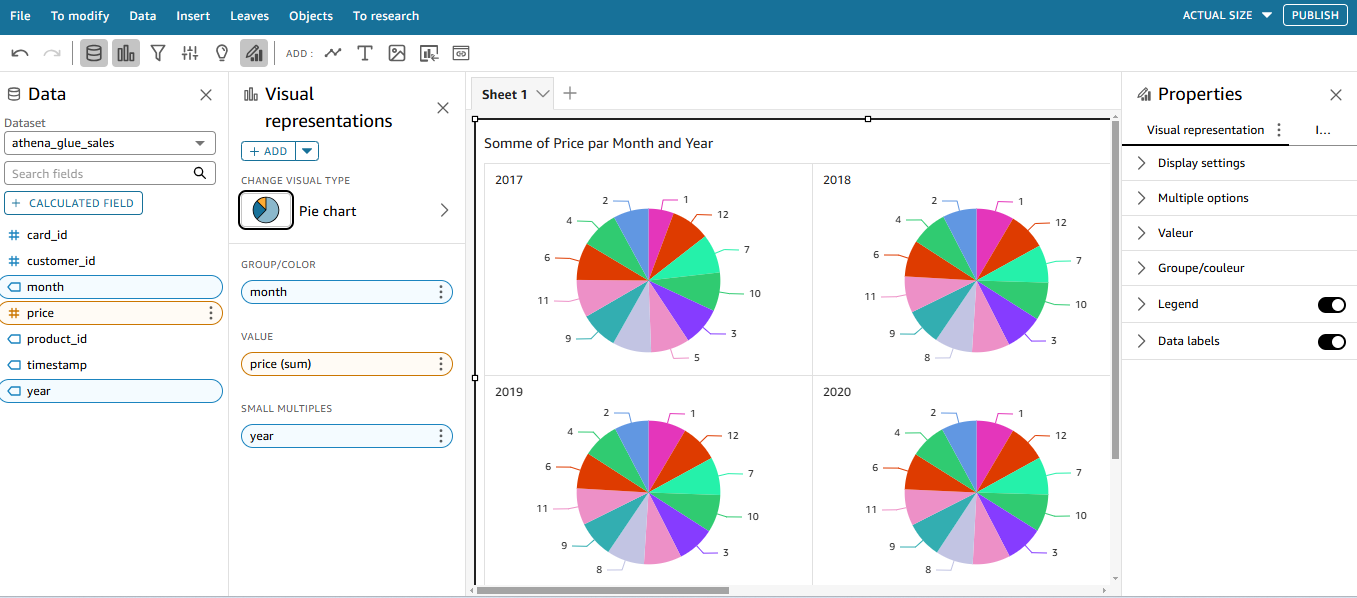The width and height of the screenshot is (1357, 598).
Task: Add an image using the picture icon
Action: (x=397, y=53)
